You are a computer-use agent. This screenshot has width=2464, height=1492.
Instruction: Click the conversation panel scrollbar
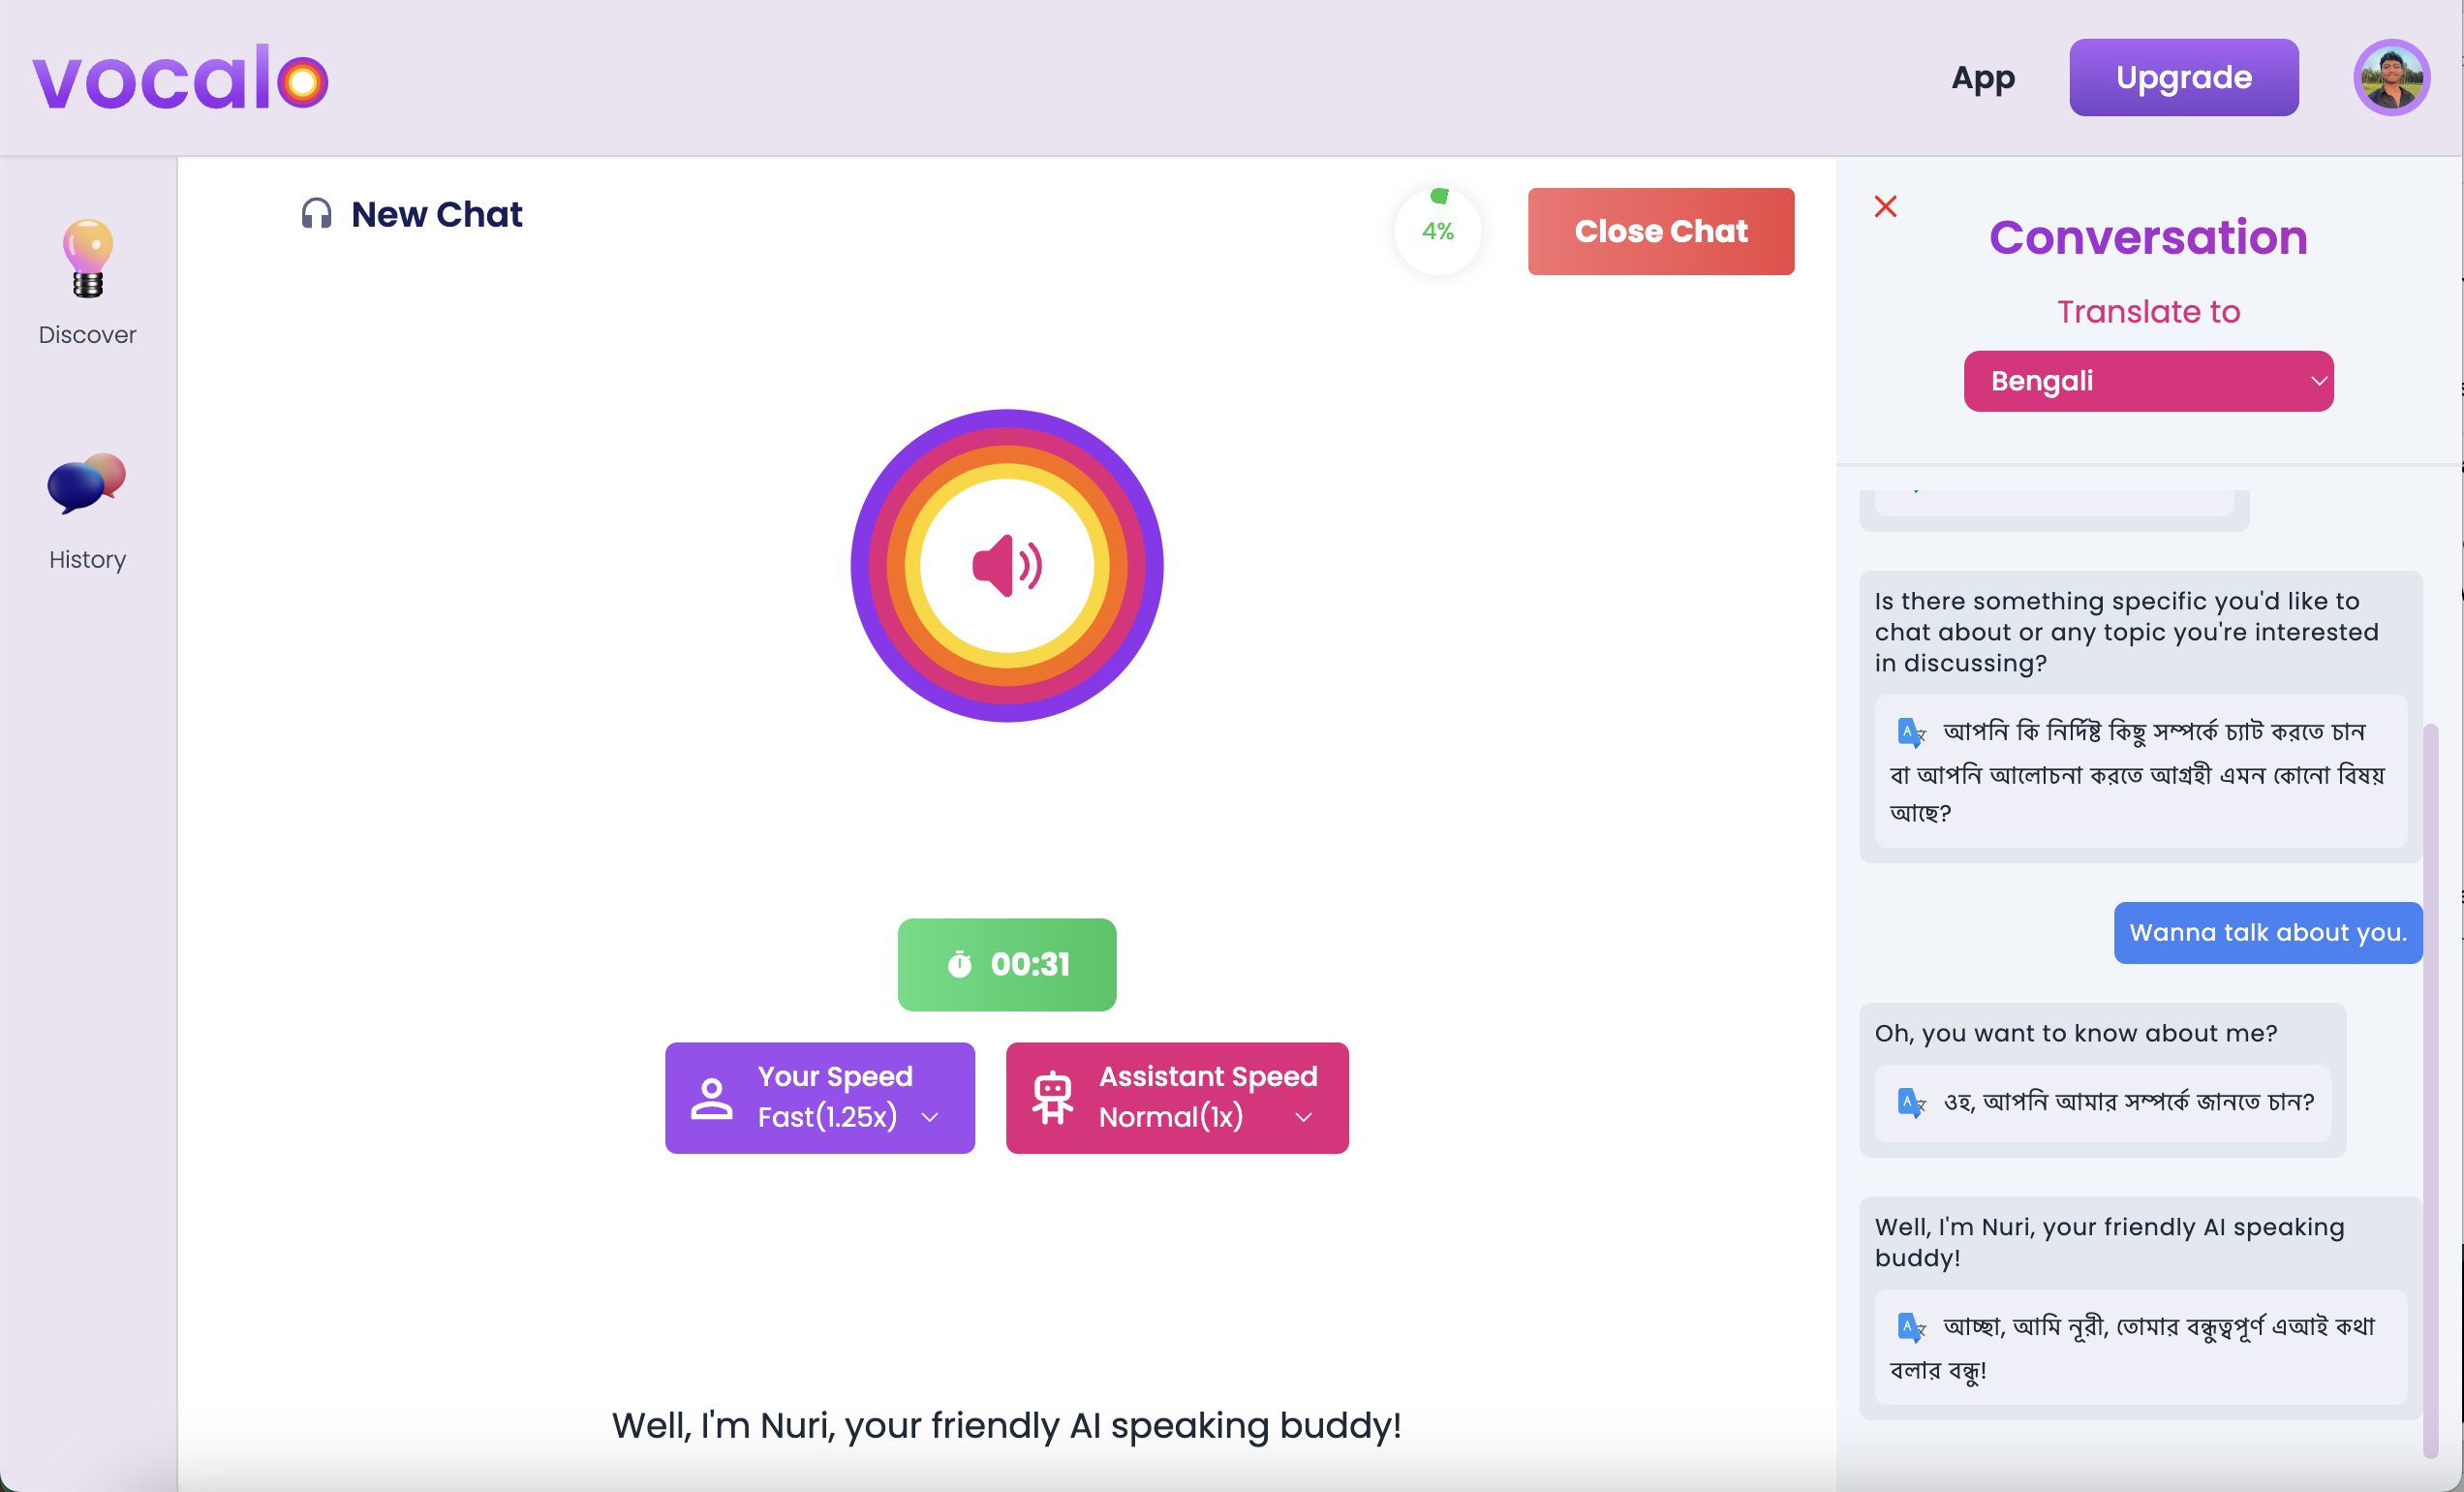tap(2430, 1090)
